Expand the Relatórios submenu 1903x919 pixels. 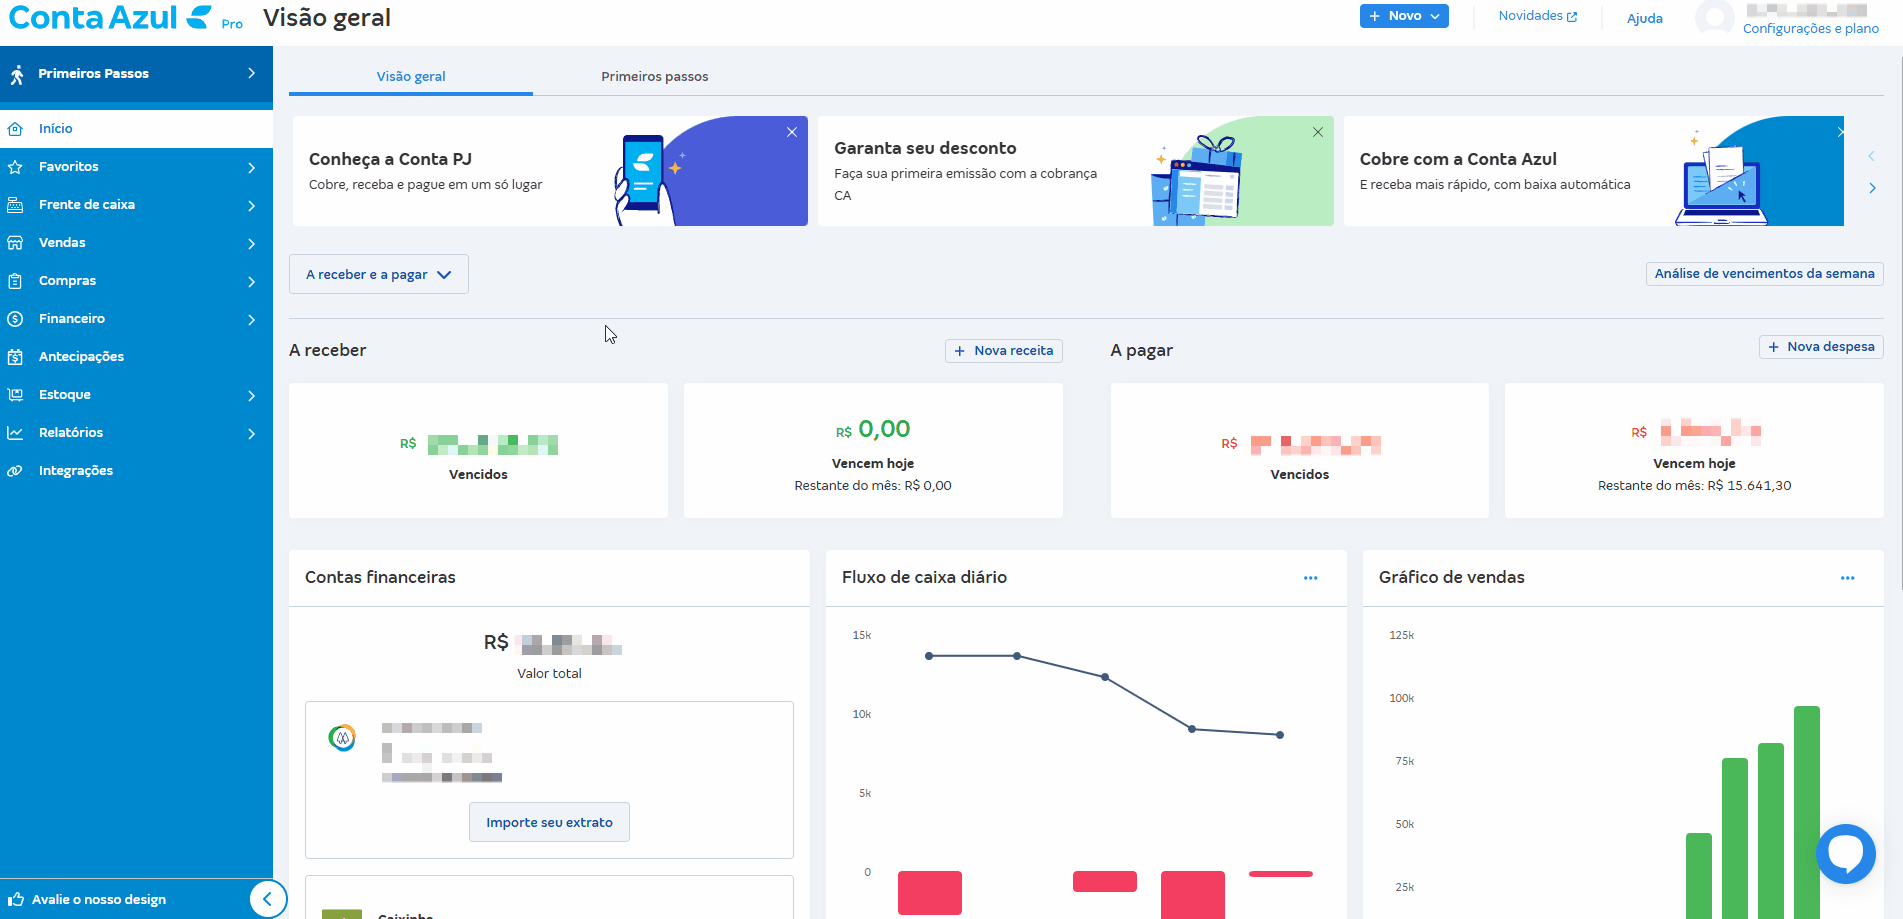[x=251, y=434]
